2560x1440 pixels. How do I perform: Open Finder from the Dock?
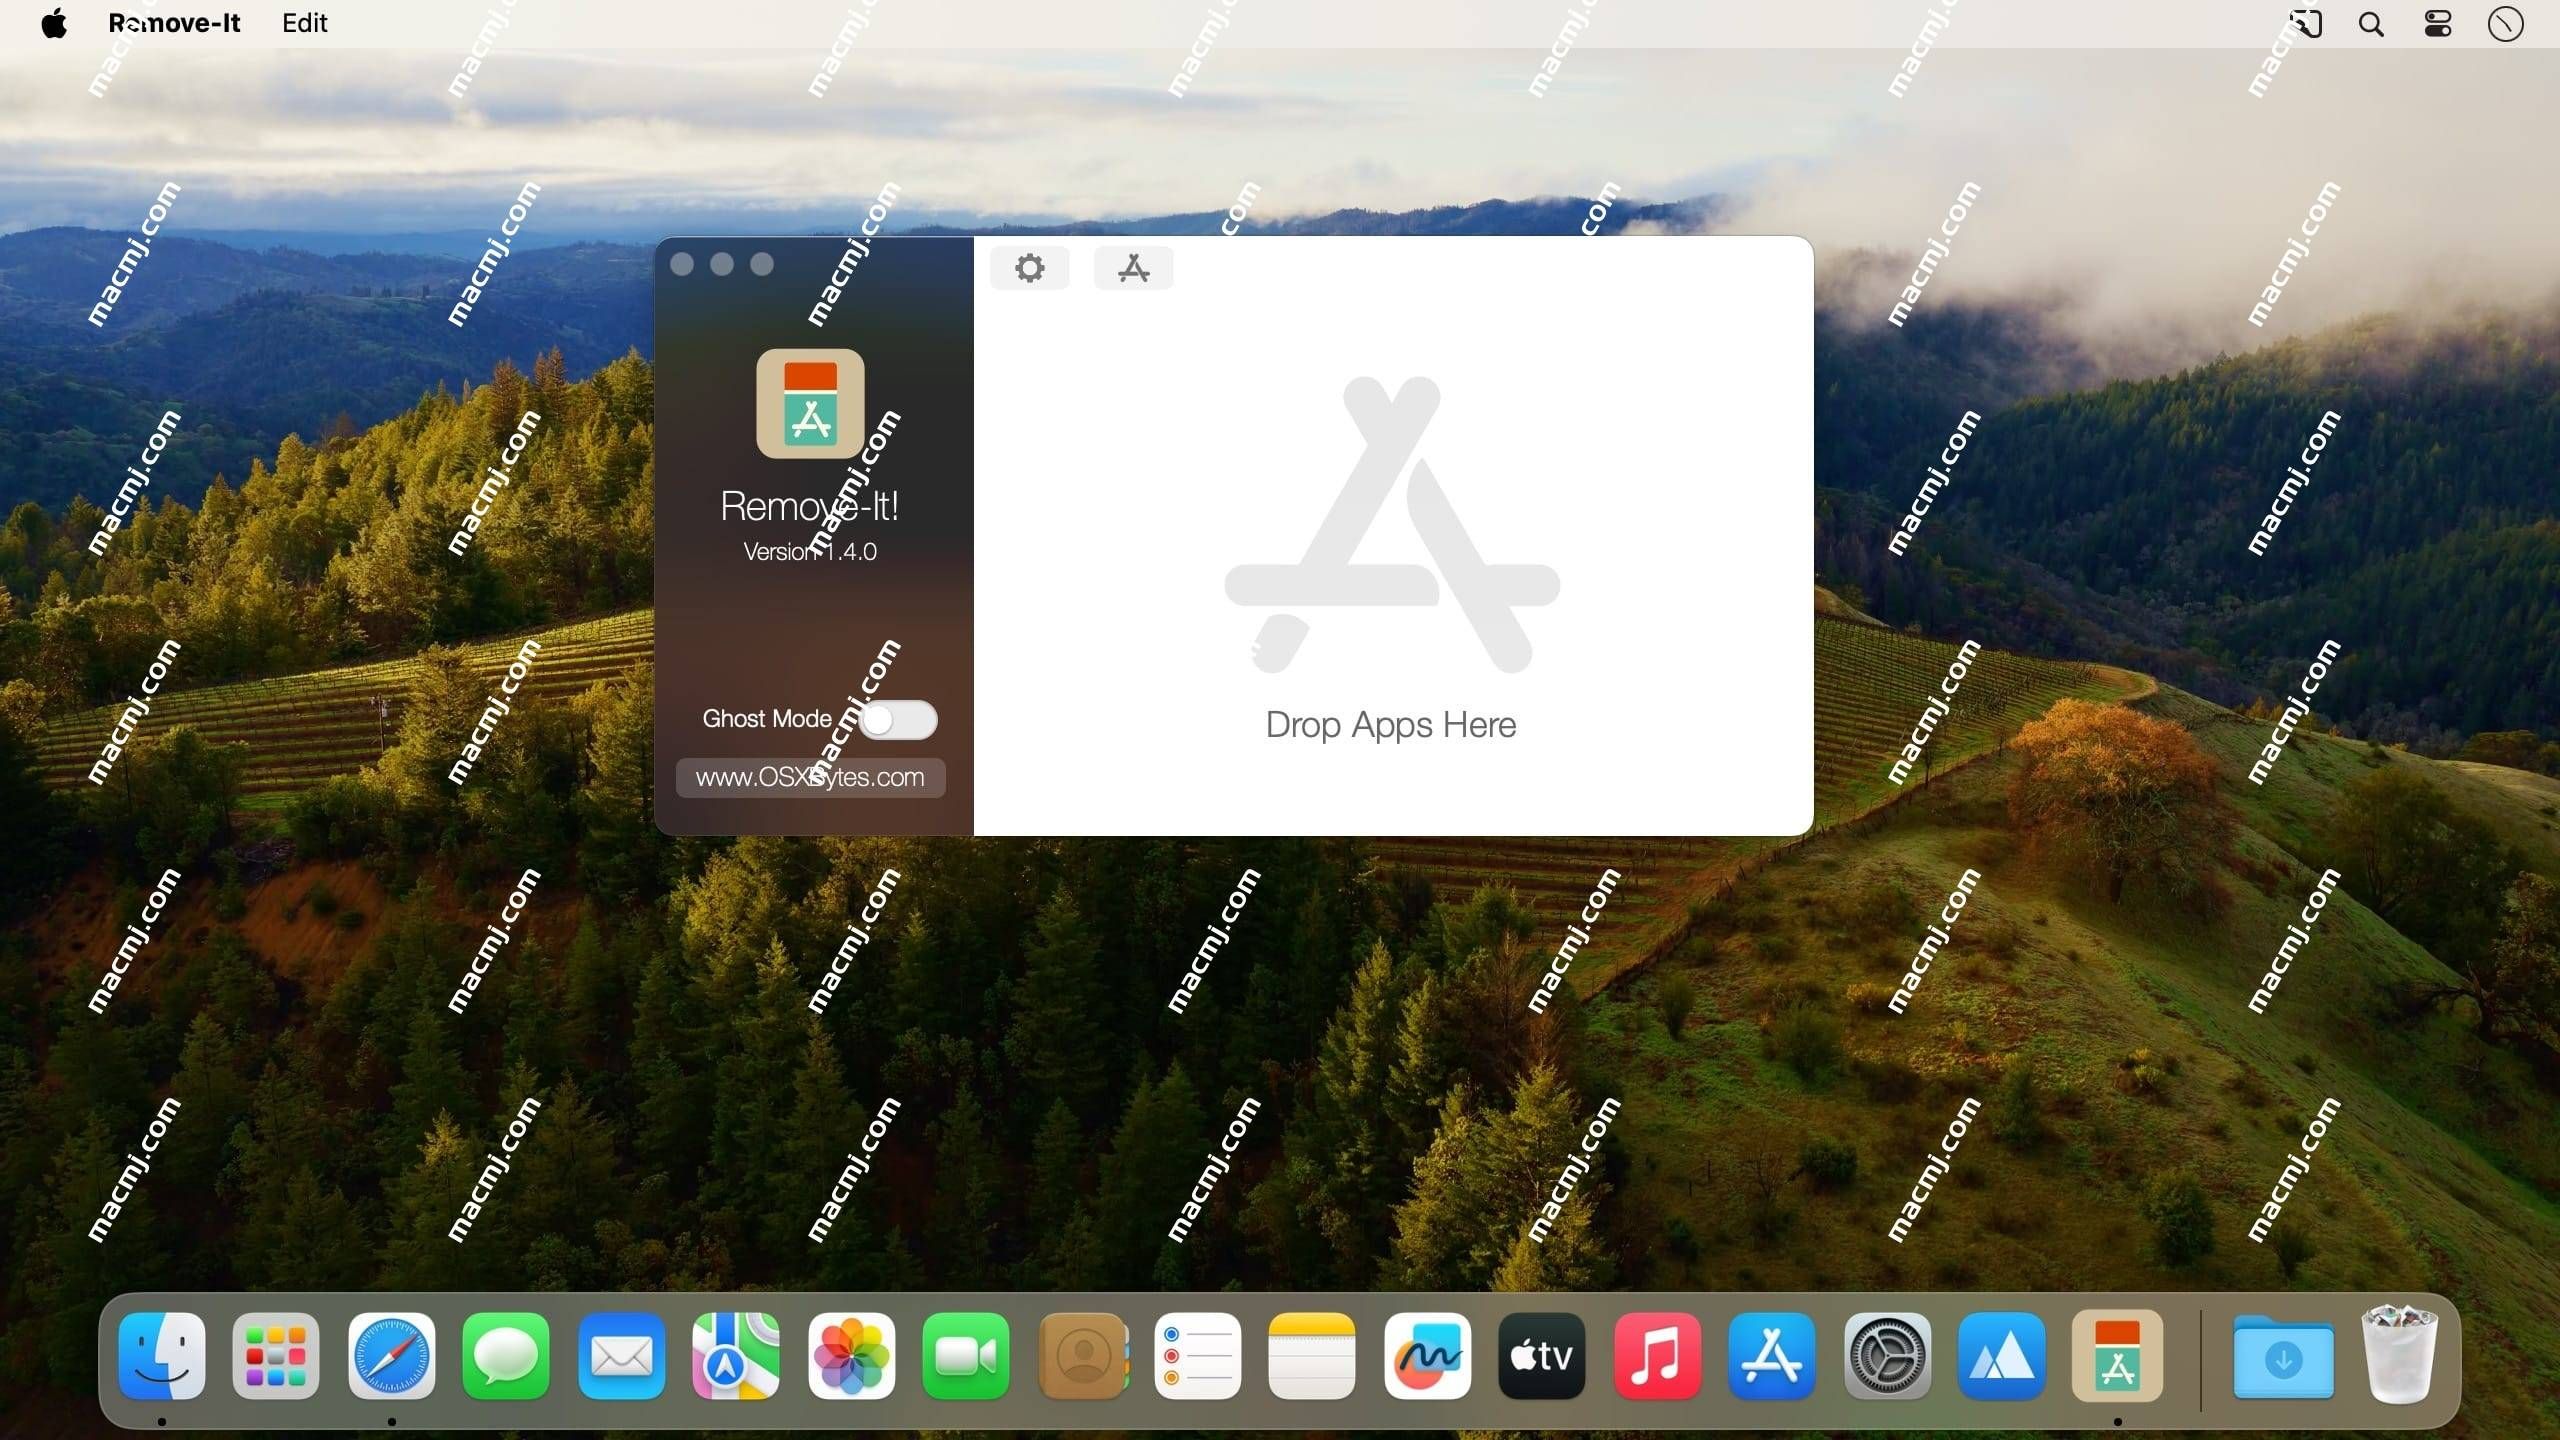(162, 1356)
